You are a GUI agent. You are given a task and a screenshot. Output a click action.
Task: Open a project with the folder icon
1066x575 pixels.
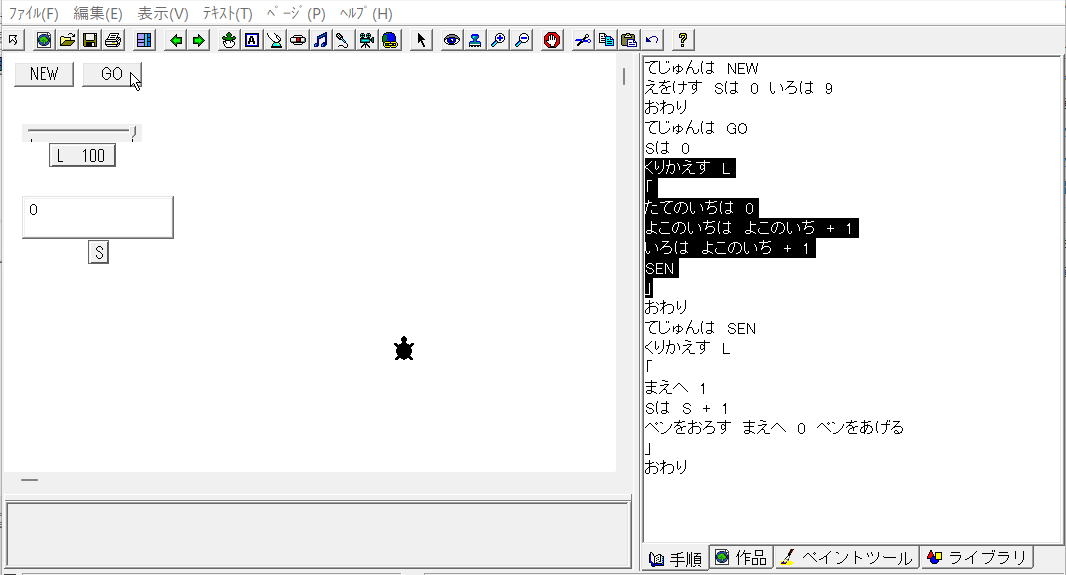[67, 40]
